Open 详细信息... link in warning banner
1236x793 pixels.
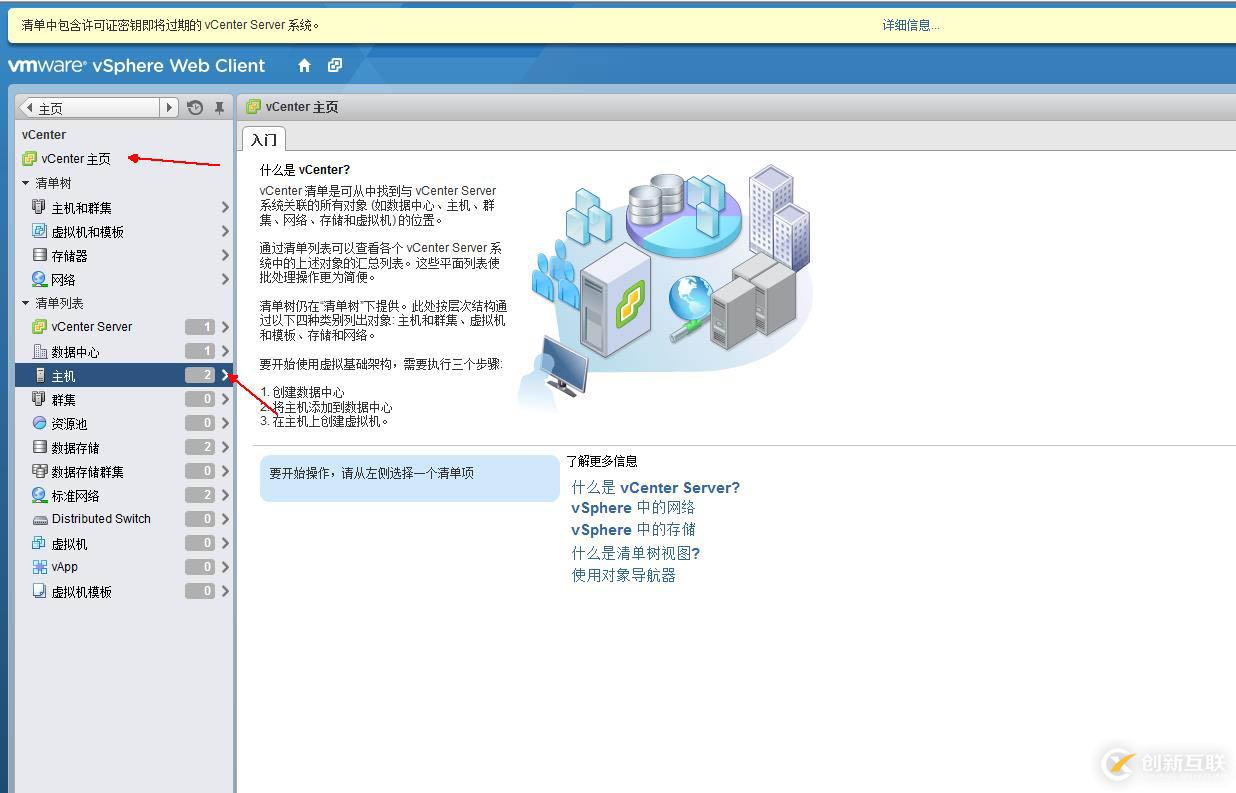click(910, 25)
